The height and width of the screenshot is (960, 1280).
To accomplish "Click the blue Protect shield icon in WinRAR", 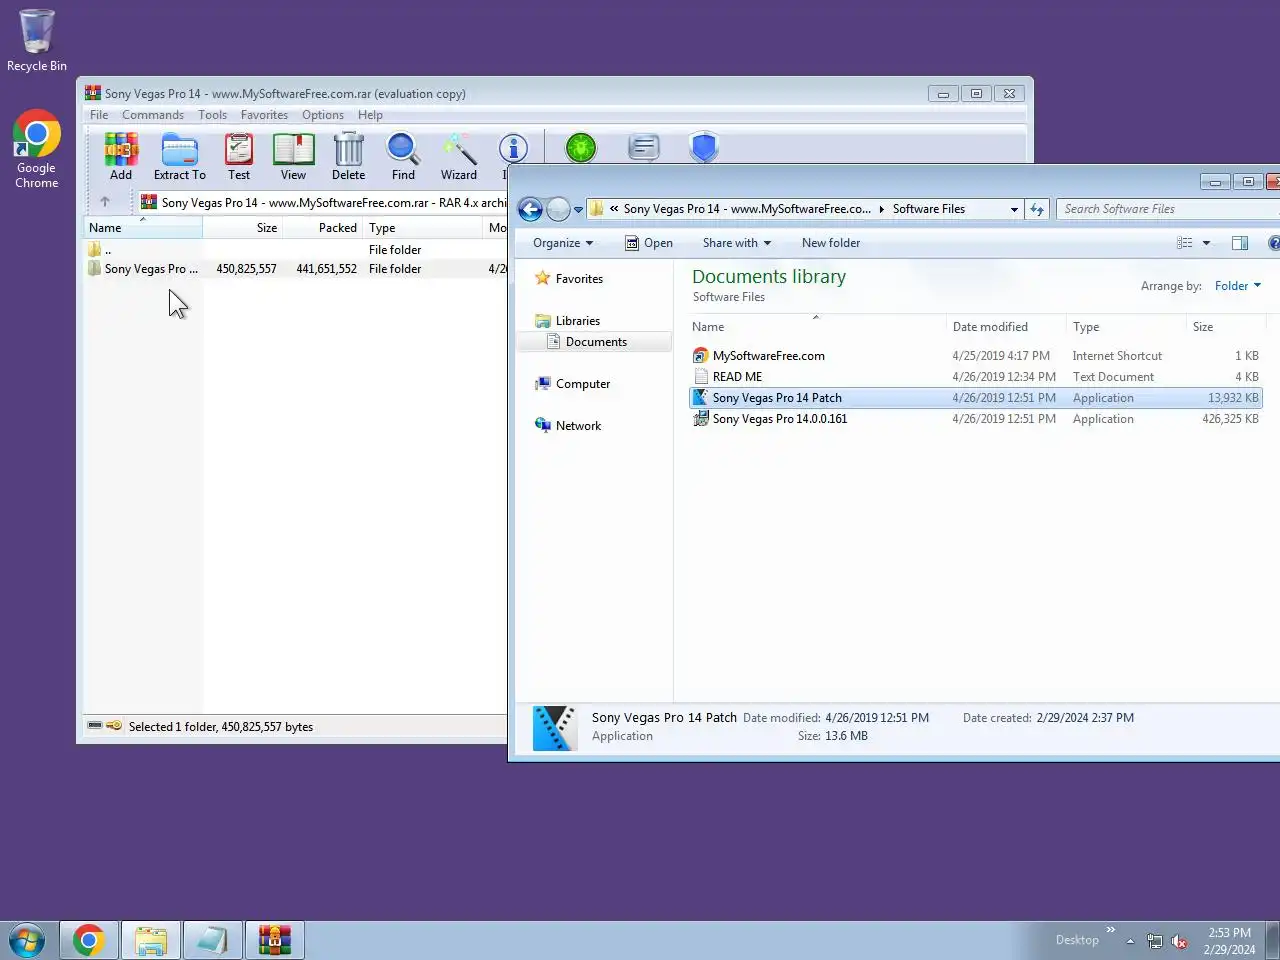I will [x=704, y=148].
